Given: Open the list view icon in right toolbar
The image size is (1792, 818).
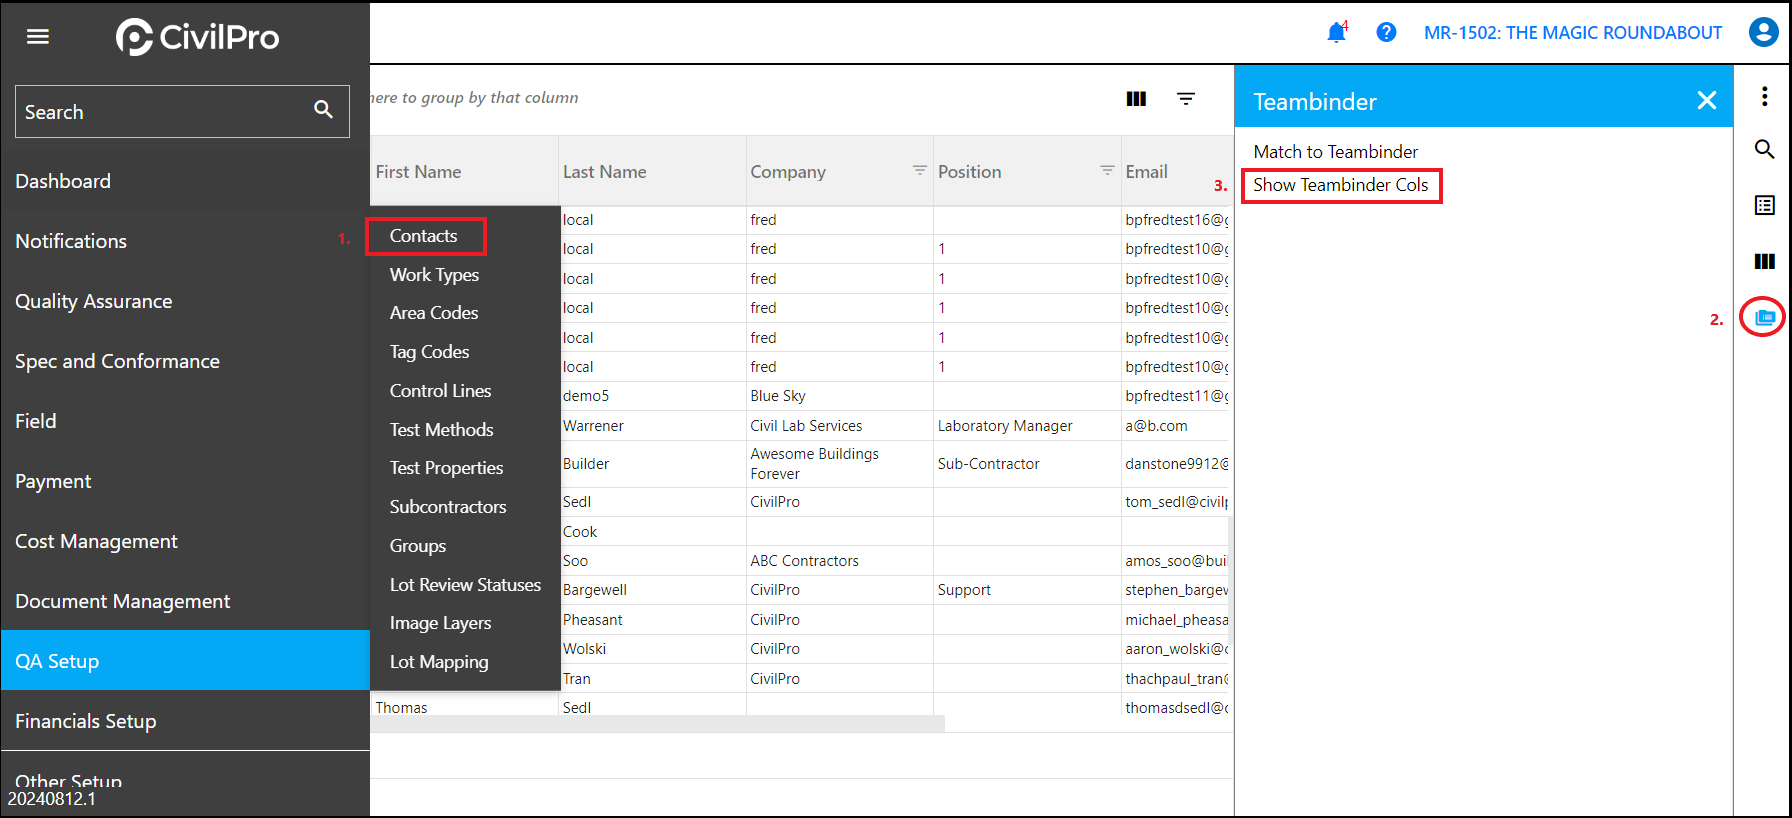Looking at the screenshot, I should pos(1764,205).
